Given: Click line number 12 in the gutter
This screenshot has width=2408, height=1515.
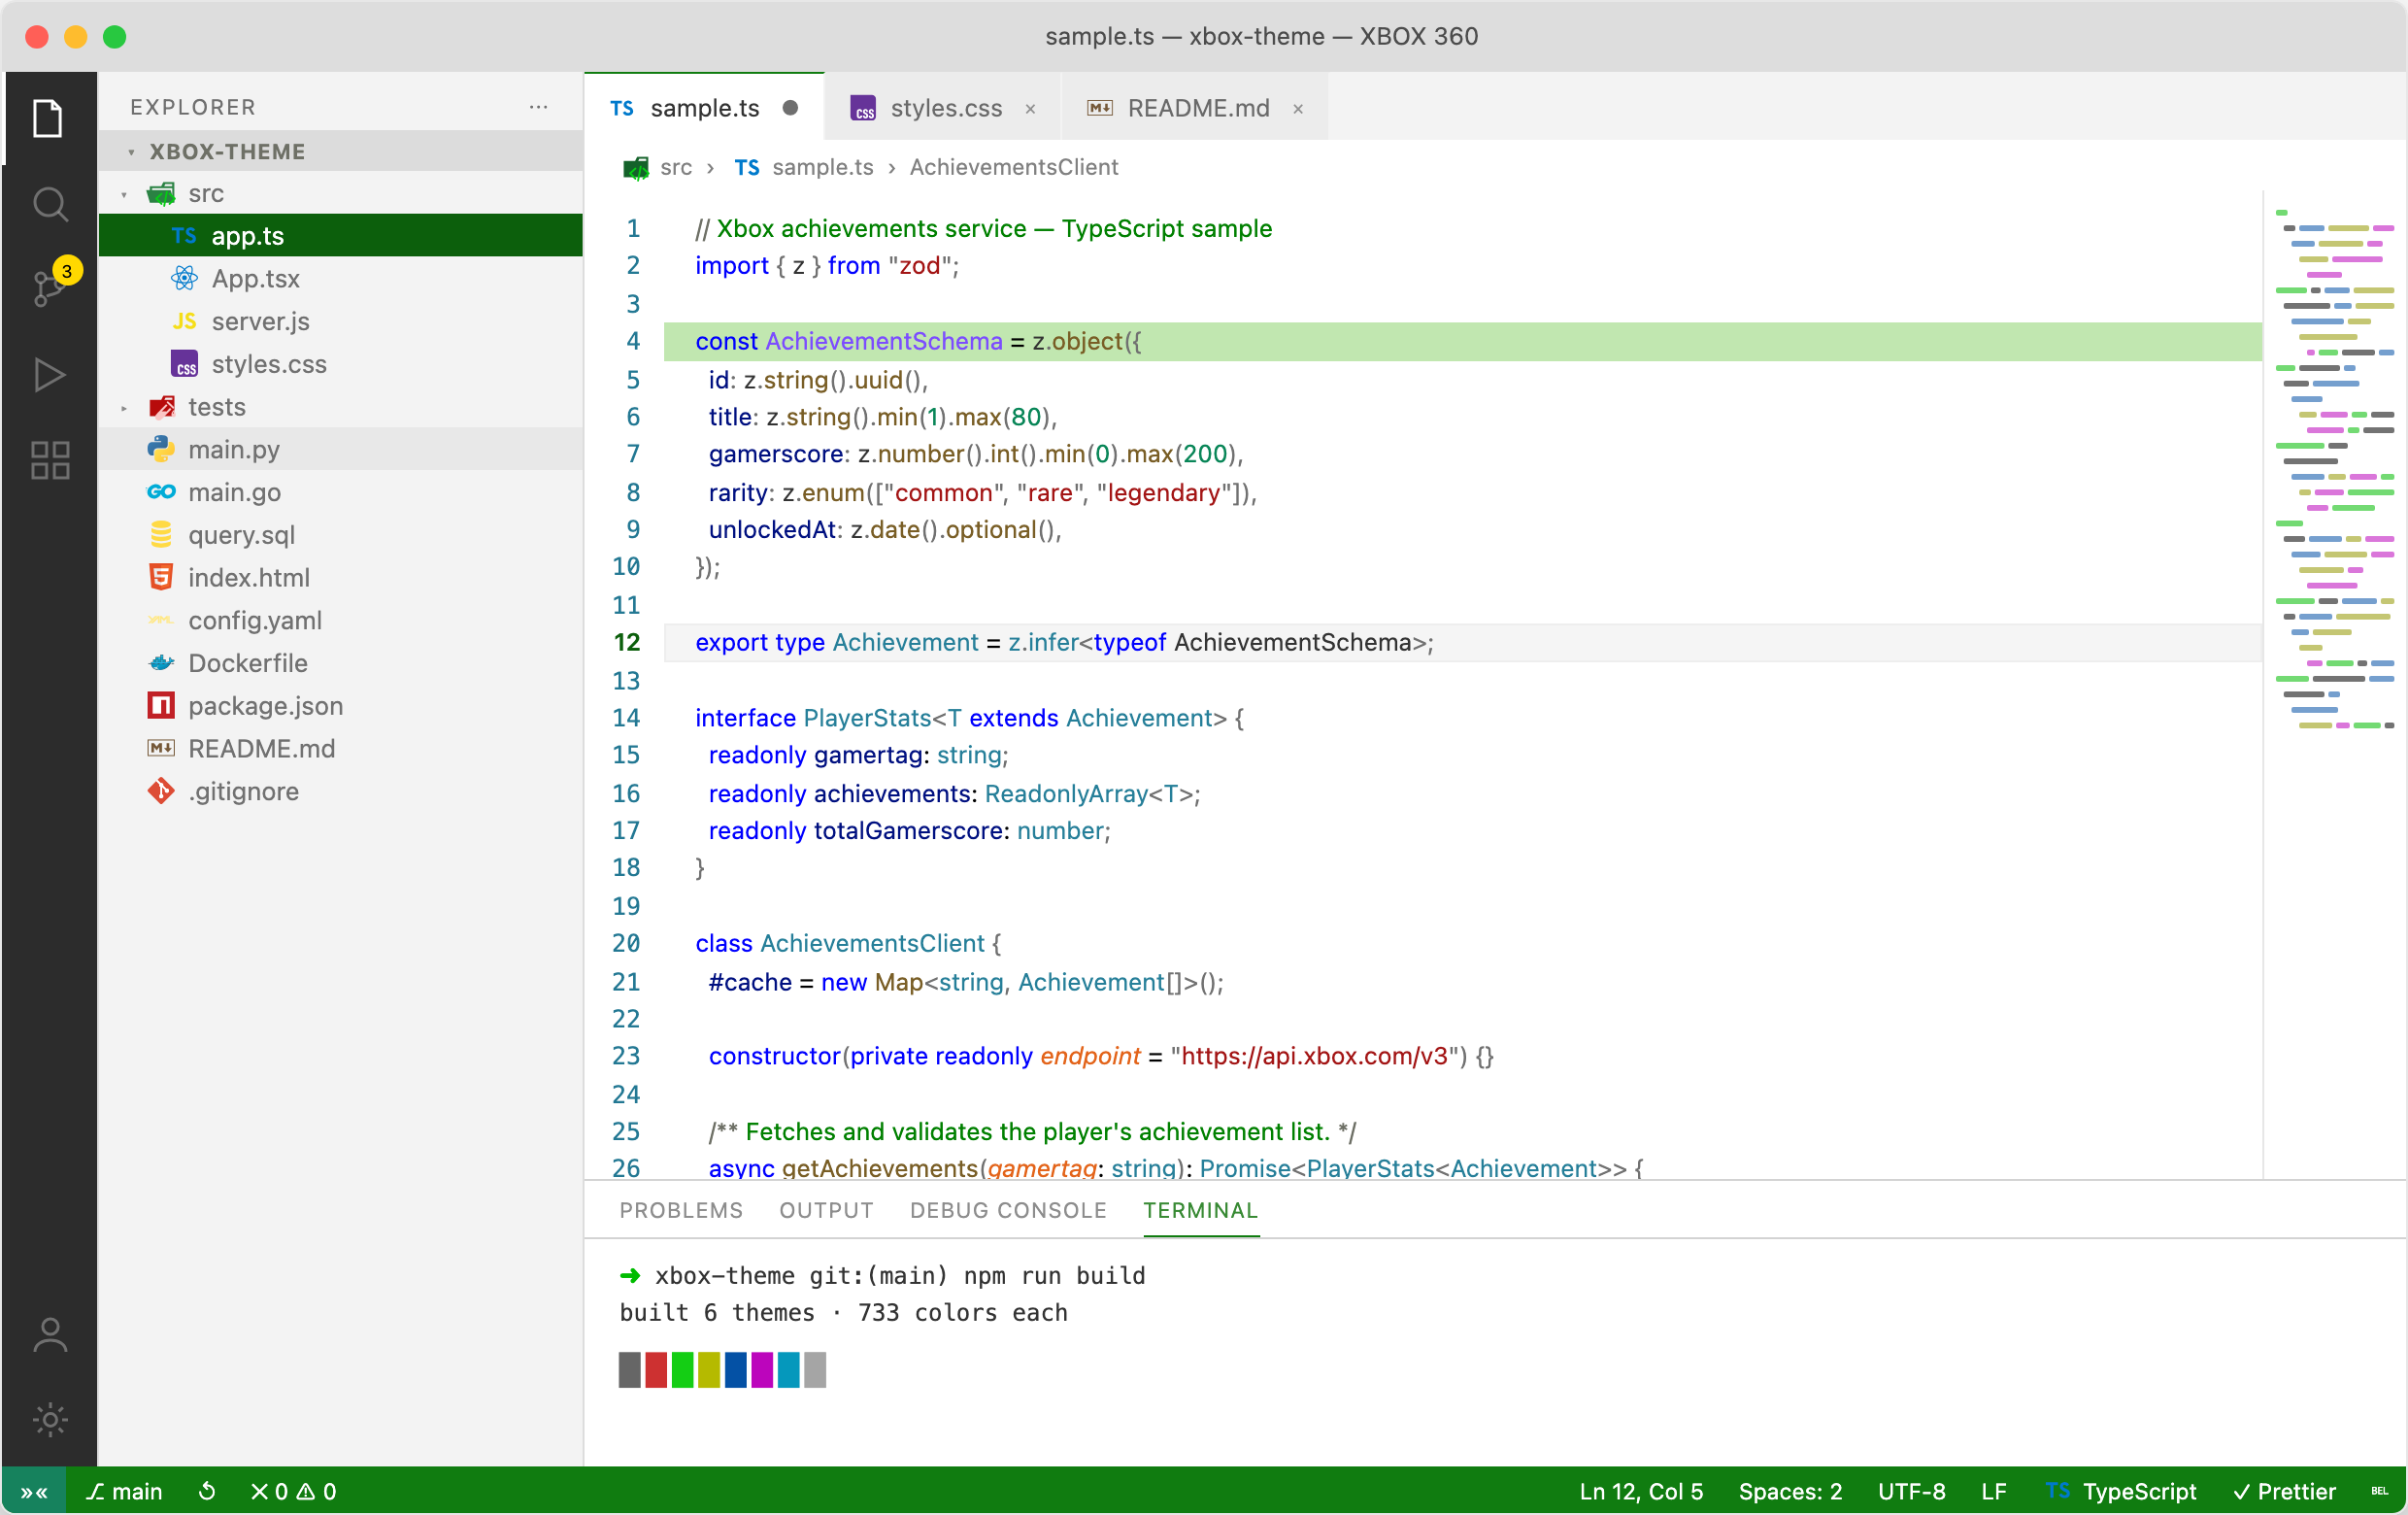Looking at the screenshot, I should pos(626,642).
